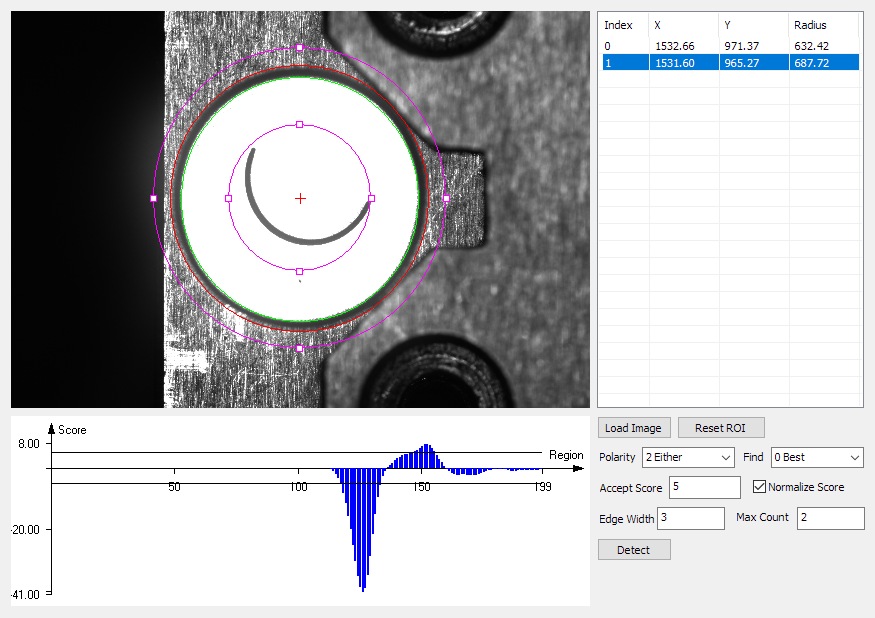Screen dimensions: 875x618
Task: Click the Accept Score input field
Action: click(705, 487)
